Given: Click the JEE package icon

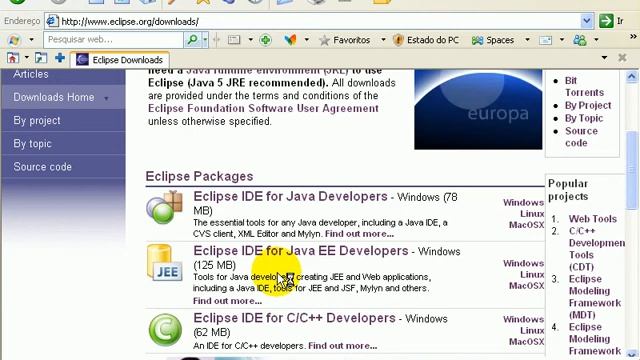Looking at the screenshot, I should click(164, 262).
